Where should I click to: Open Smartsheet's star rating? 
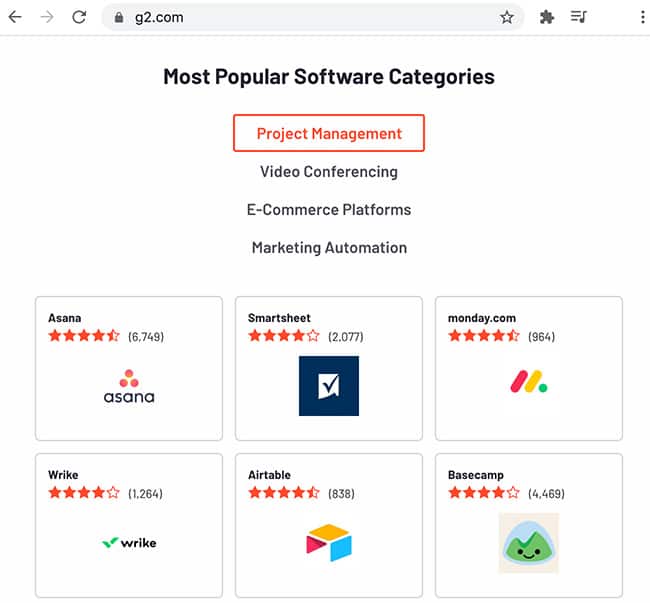click(x=284, y=336)
